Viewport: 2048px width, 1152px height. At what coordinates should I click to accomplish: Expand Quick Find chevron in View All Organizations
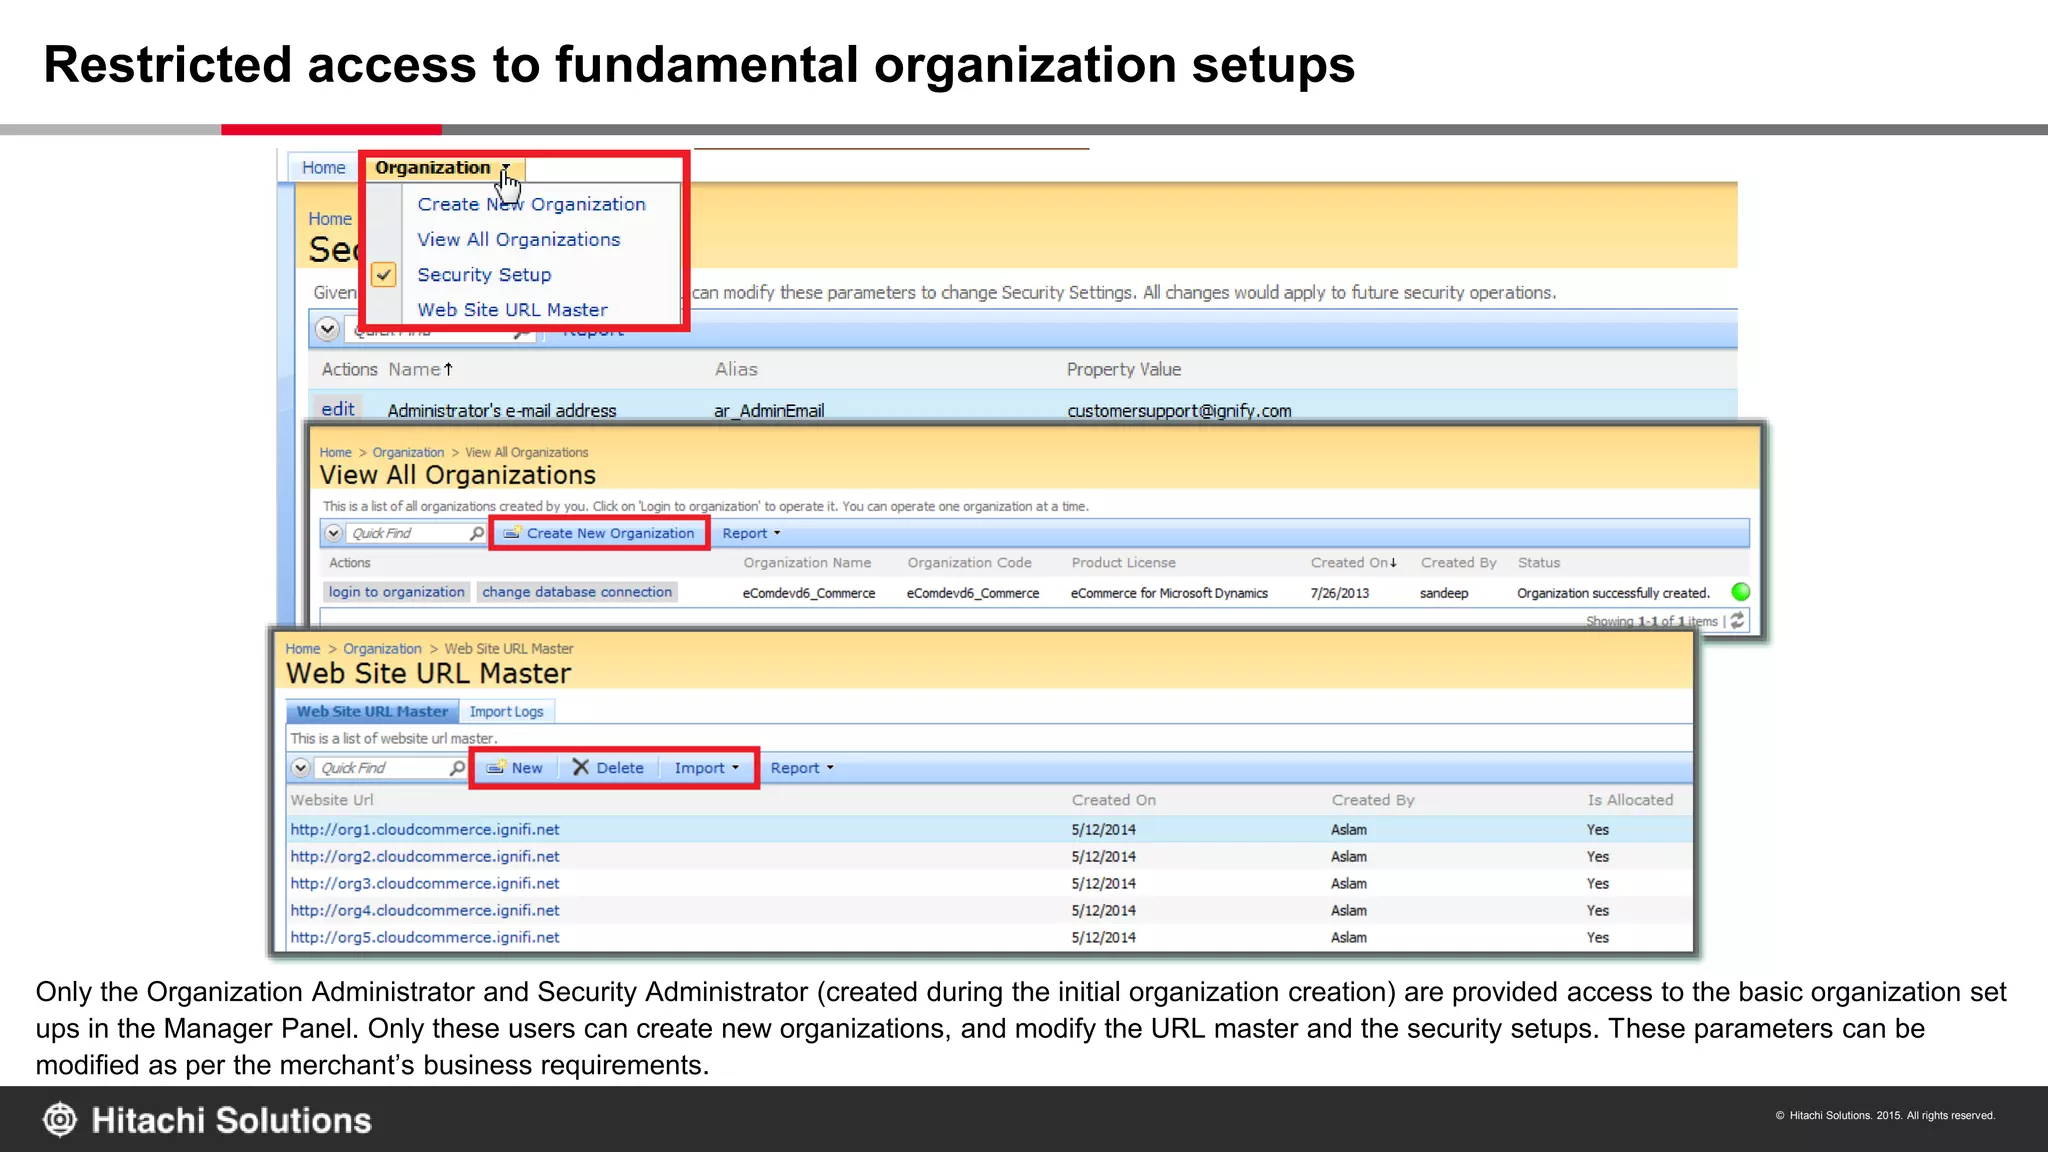click(x=334, y=533)
